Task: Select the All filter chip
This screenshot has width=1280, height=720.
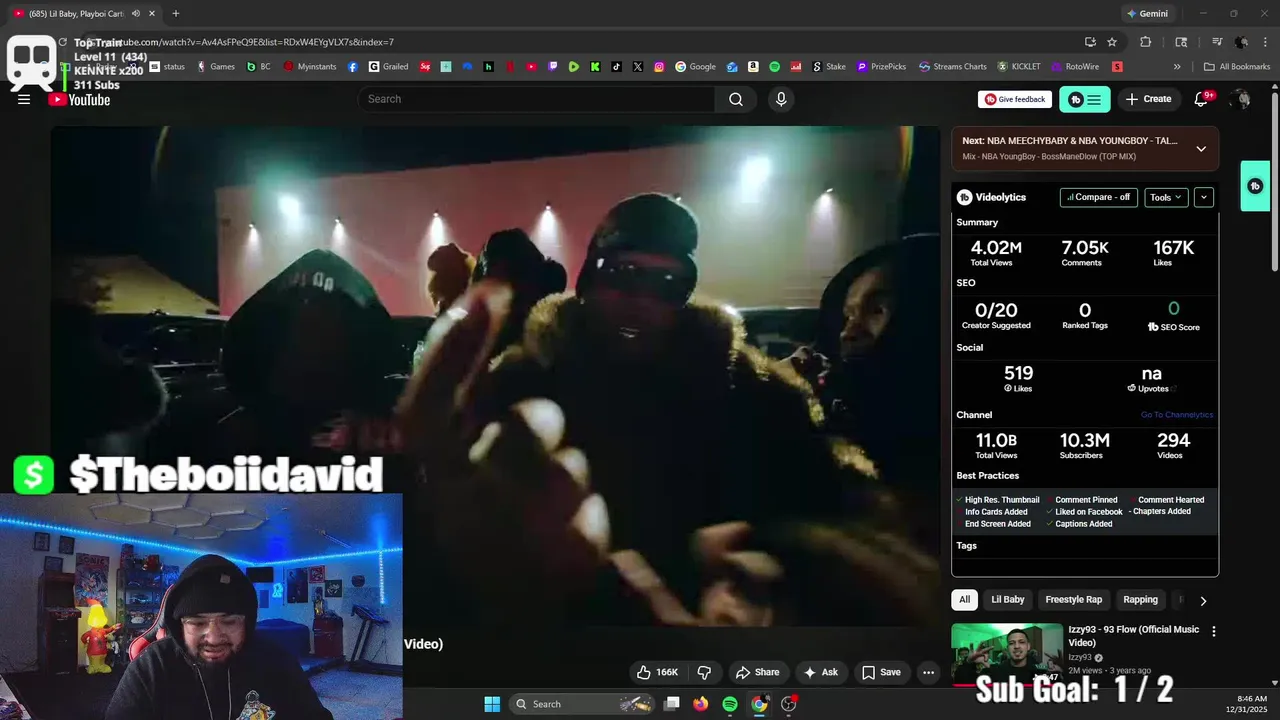Action: (x=964, y=600)
